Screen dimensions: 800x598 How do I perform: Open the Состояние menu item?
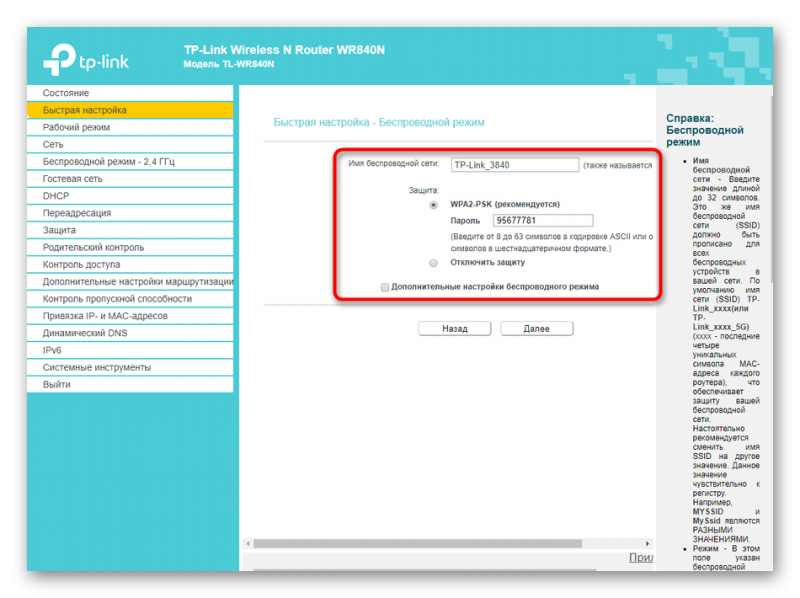130,93
